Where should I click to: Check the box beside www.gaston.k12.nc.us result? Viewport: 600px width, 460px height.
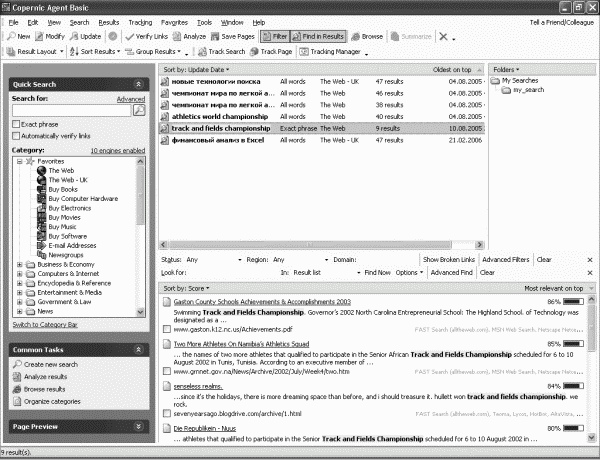[167, 329]
